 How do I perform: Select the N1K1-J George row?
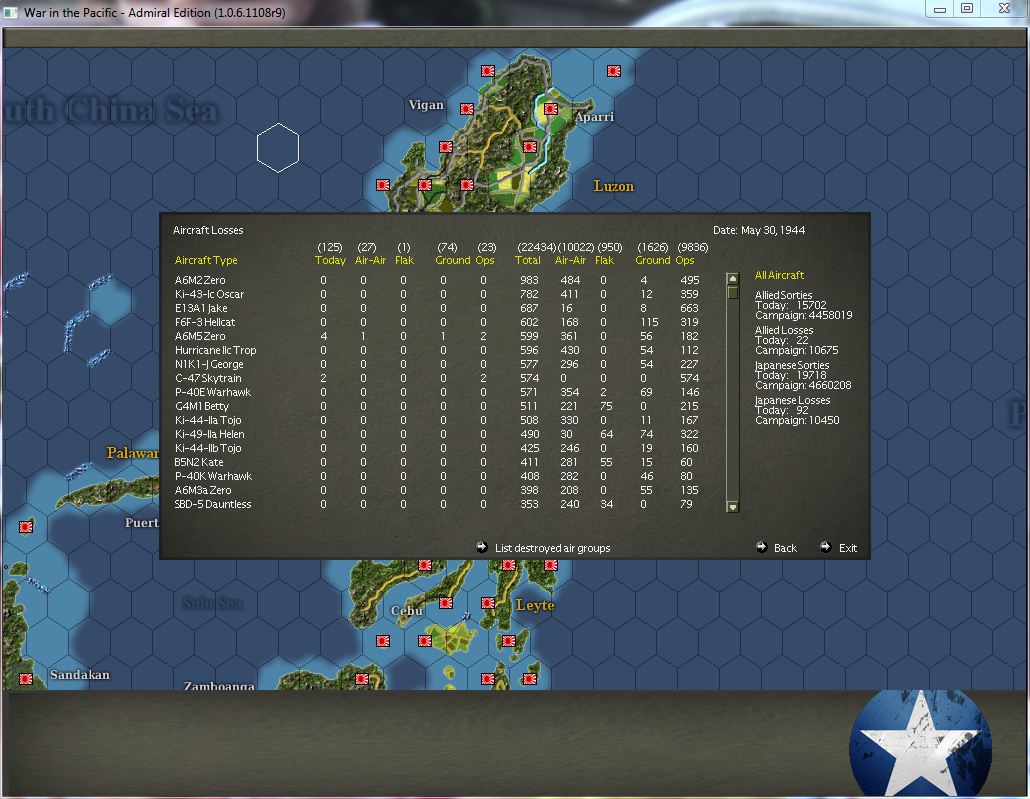click(437, 364)
